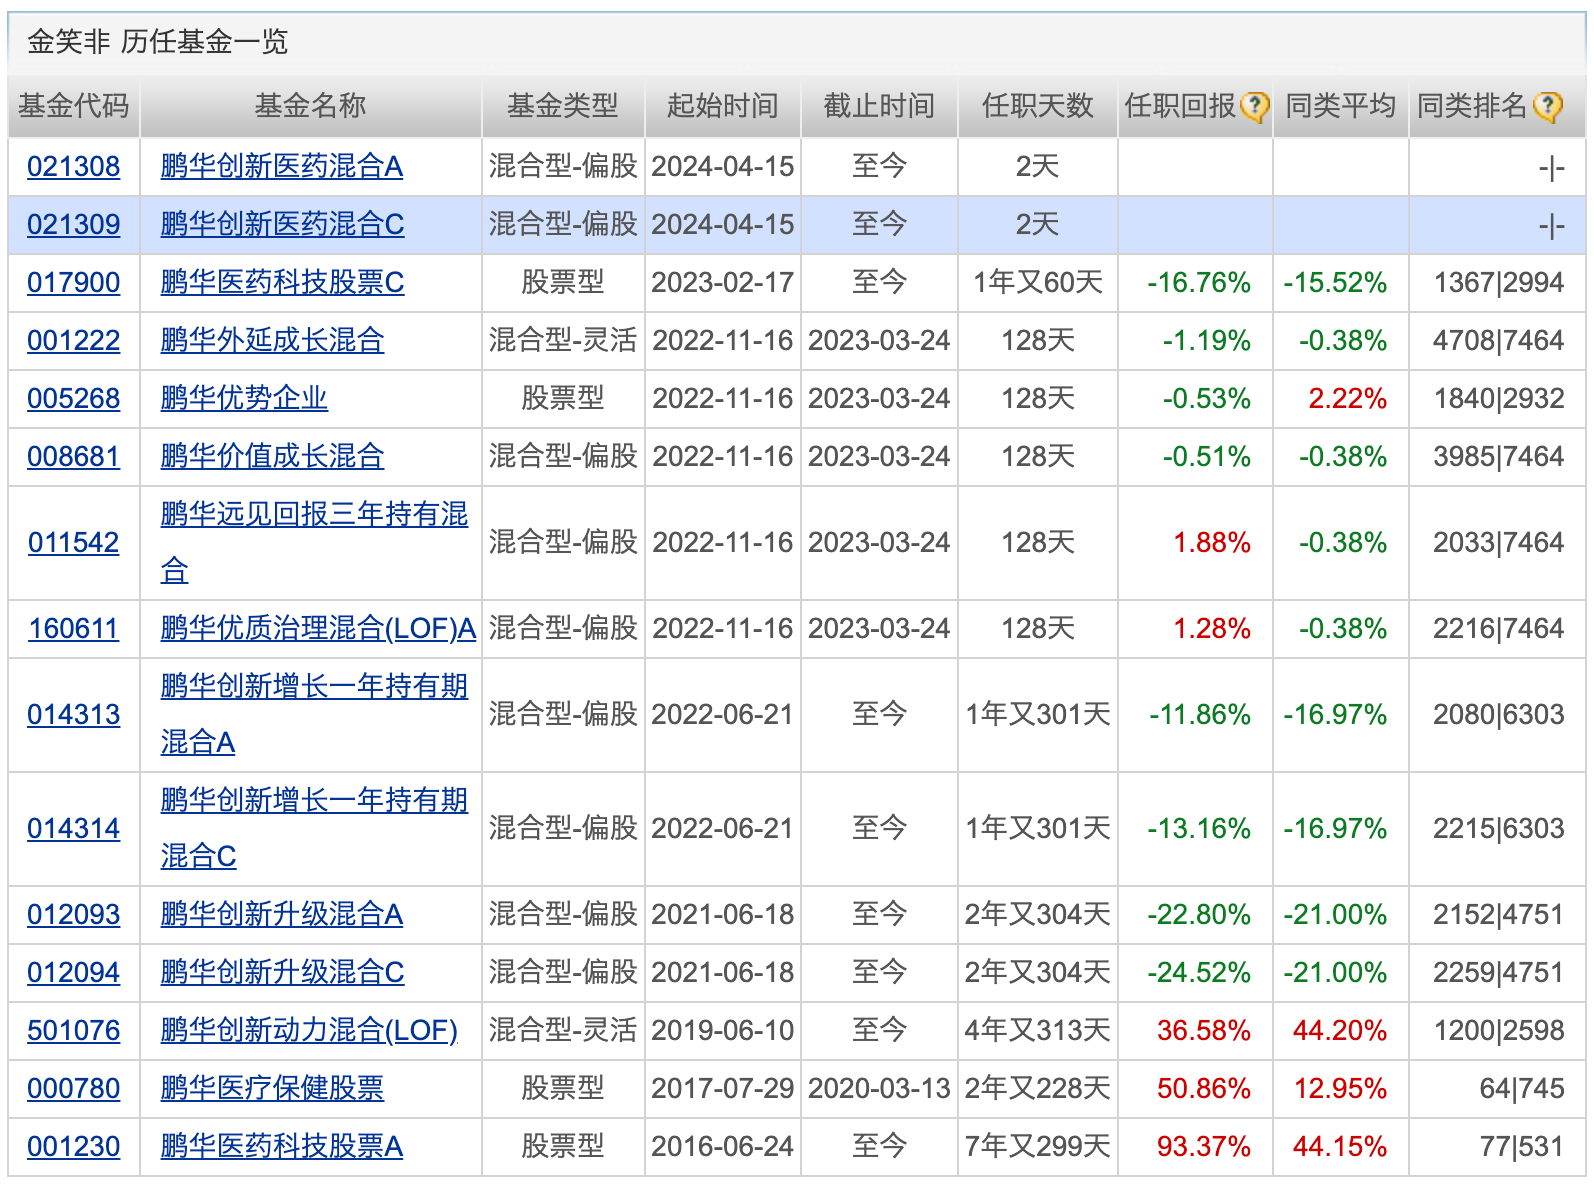The height and width of the screenshot is (1186, 1594).
Task: Open fund code 017900 link
Action: click(x=74, y=282)
